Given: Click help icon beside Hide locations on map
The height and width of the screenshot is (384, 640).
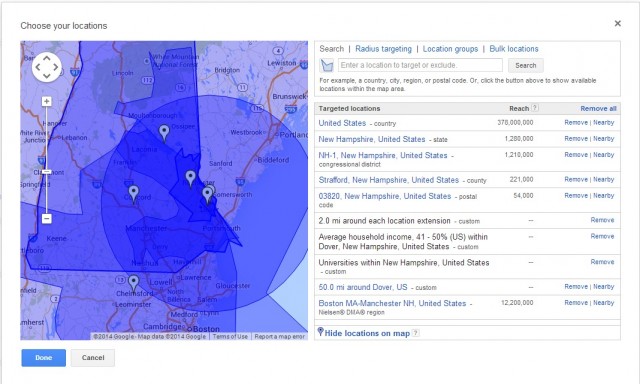Looking at the screenshot, I should pos(416,333).
